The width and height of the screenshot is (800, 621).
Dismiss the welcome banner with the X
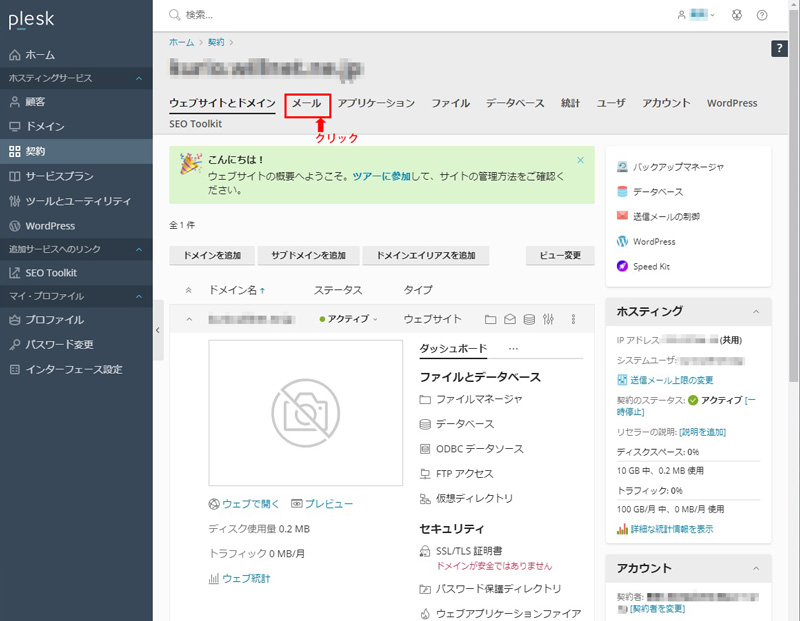pyautogui.click(x=580, y=160)
